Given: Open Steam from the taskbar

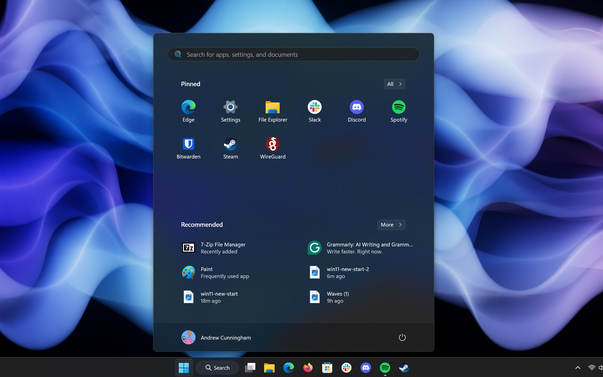Looking at the screenshot, I should [404, 368].
